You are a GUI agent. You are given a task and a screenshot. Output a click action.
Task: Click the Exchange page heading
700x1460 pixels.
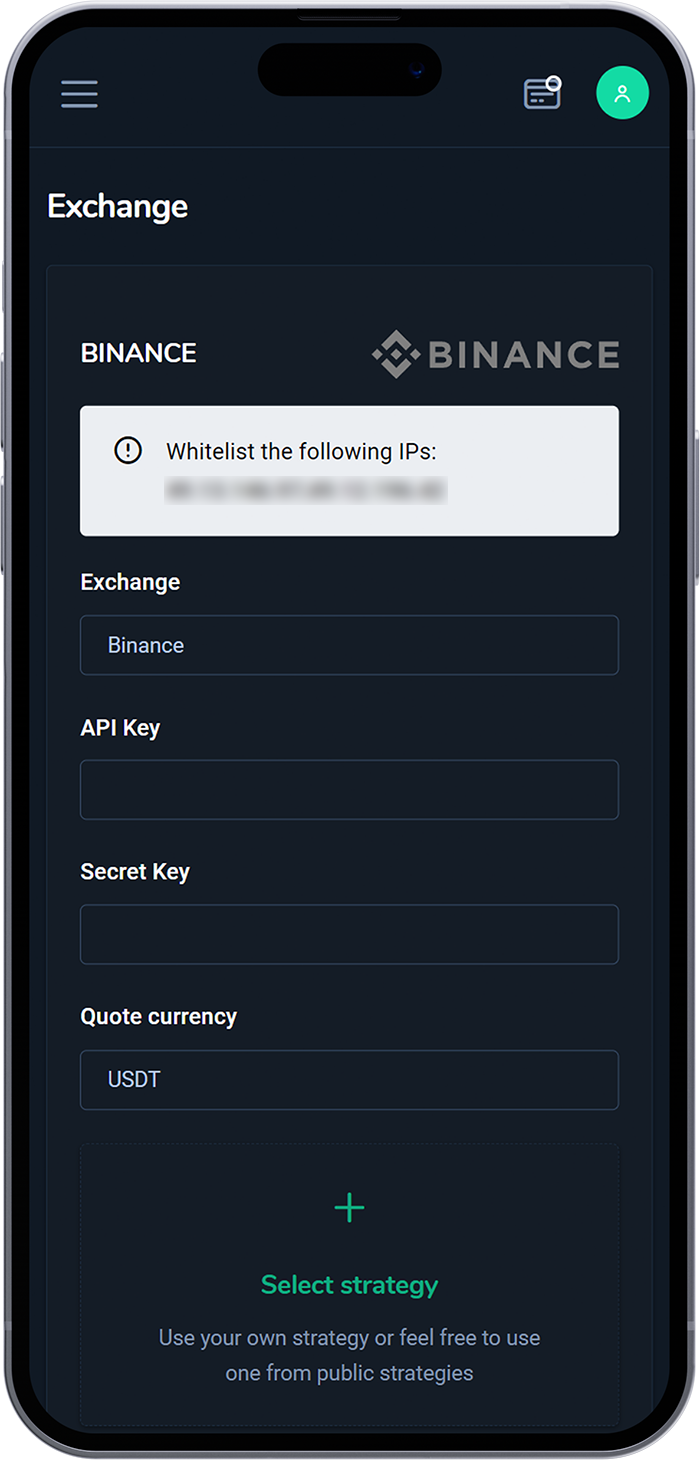pos(118,207)
